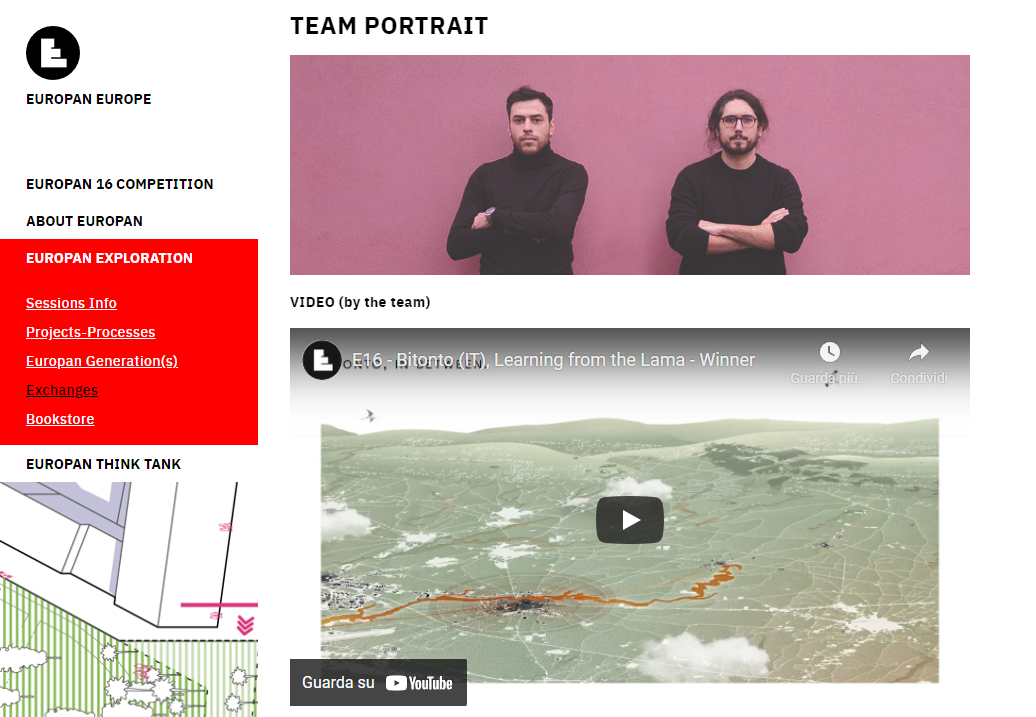Viewport: 1036px width, 717px height.
Task: Select Europan Exploration menu section
Action: [110, 258]
